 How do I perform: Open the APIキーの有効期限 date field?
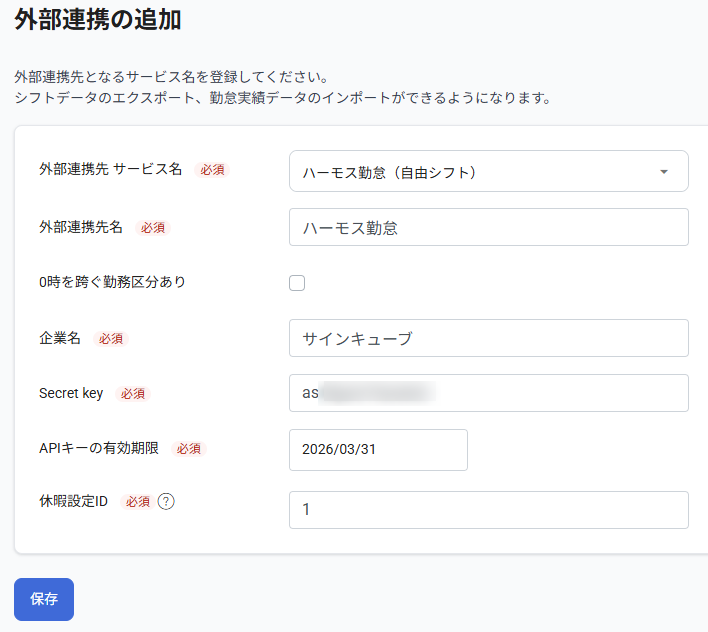pos(378,449)
